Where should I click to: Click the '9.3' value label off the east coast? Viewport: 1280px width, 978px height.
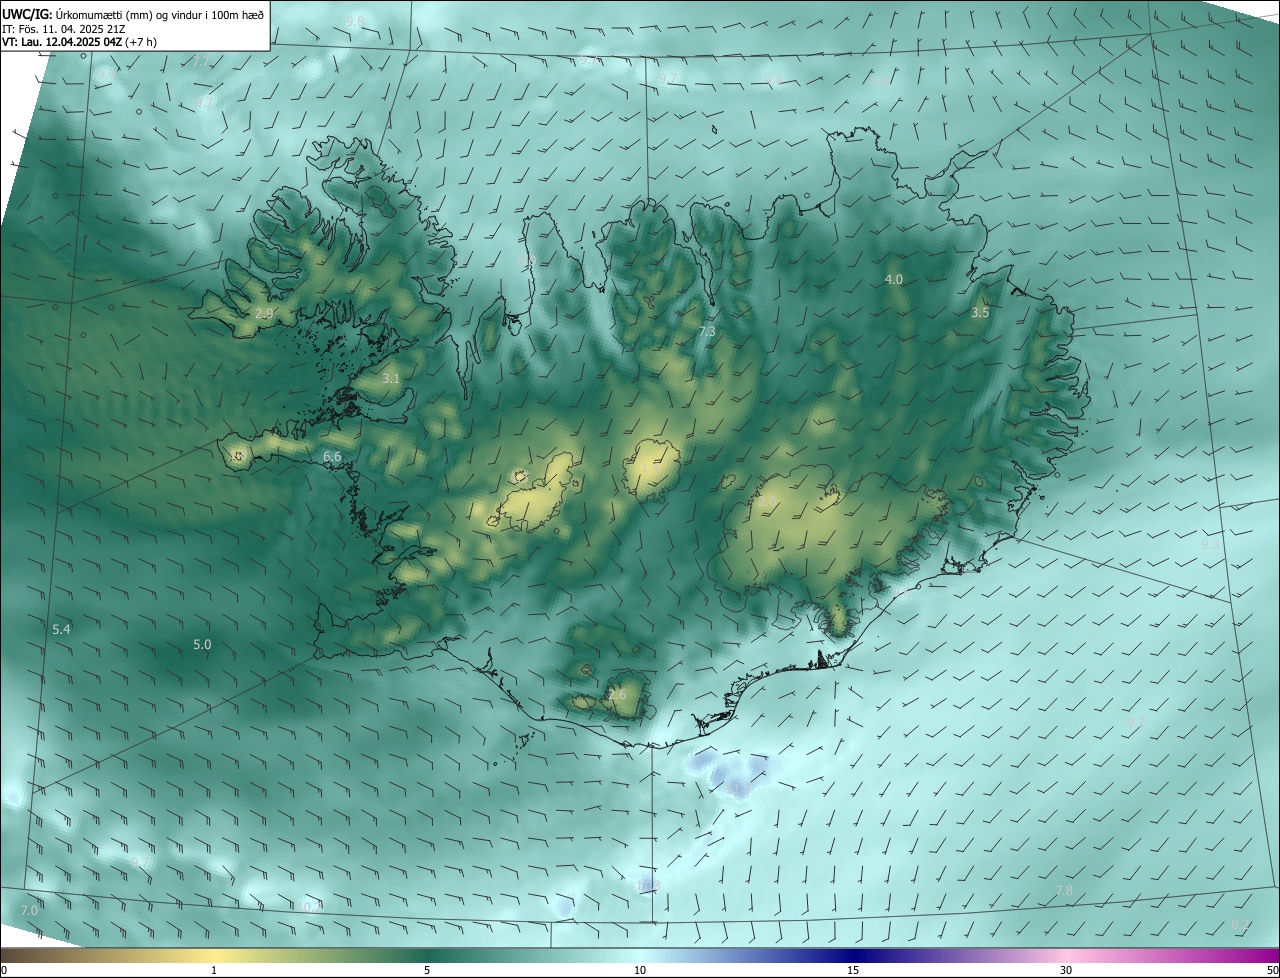click(x=1210, y=545)
